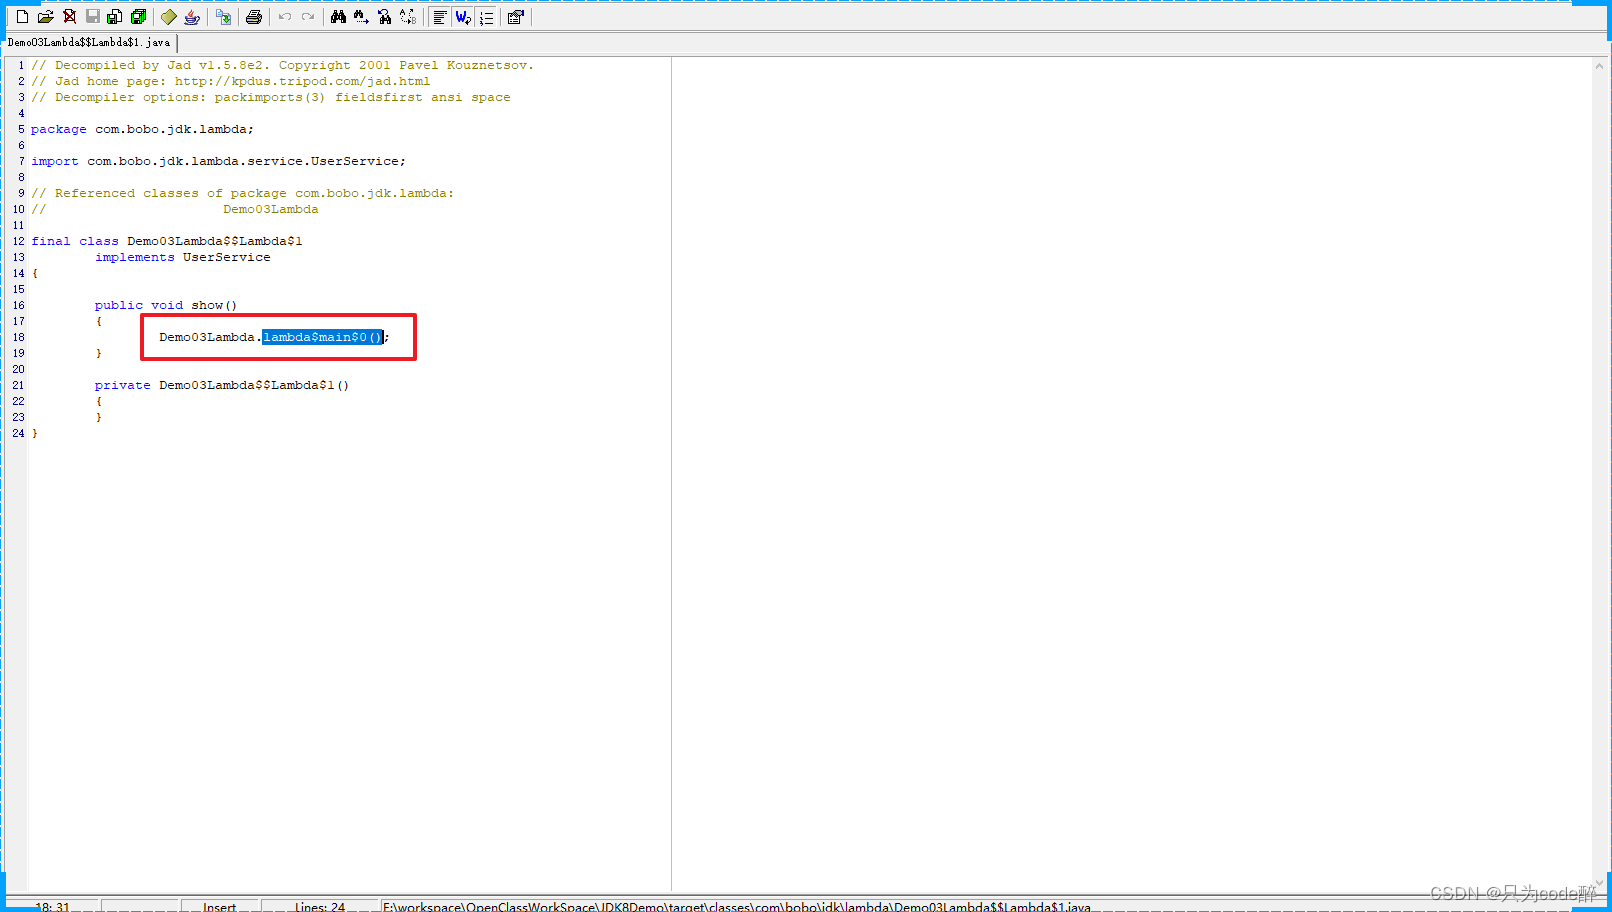
Task: Print the document with the printer icon
Action: (x=254, y=17)
